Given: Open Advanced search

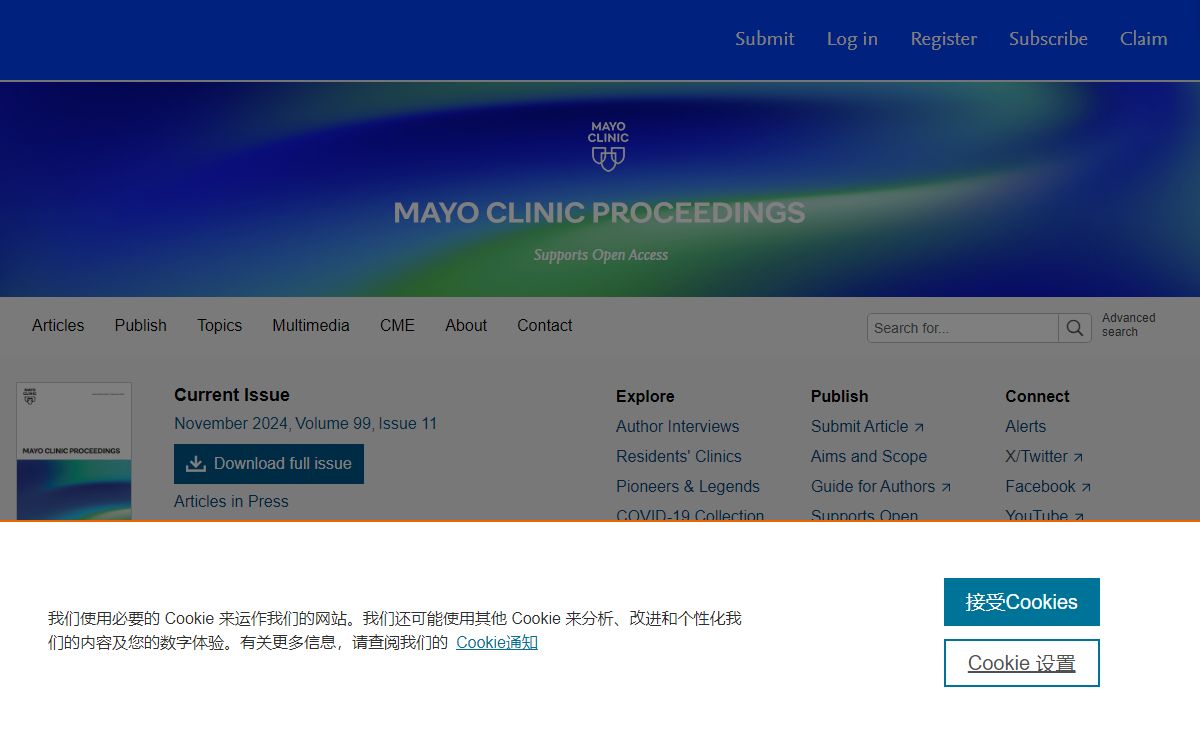Looking at the screenshot, I should 1128,325.
